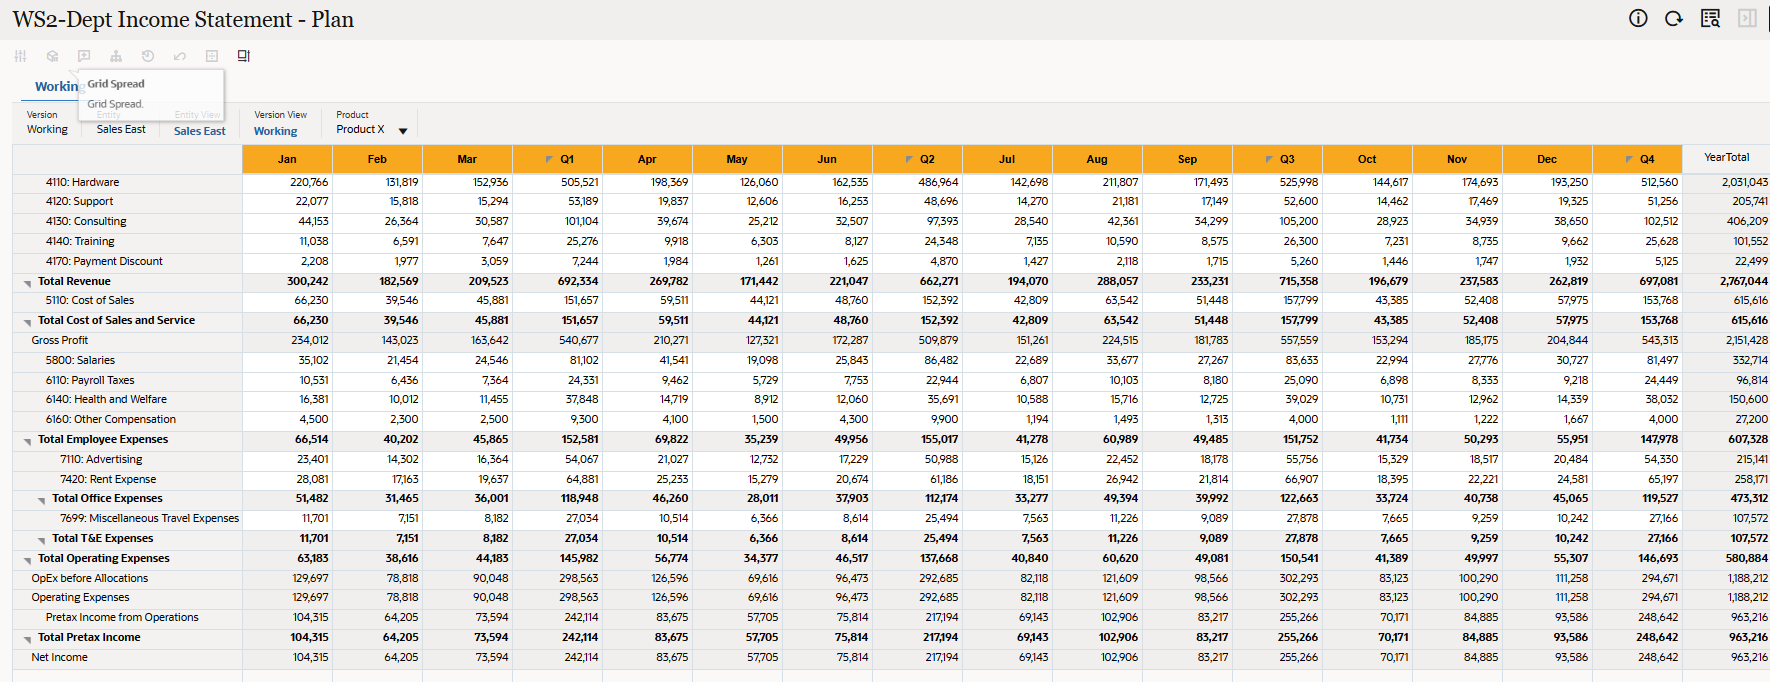1770x682 pixels.
Task: Select the May column header
Action: 737,159
